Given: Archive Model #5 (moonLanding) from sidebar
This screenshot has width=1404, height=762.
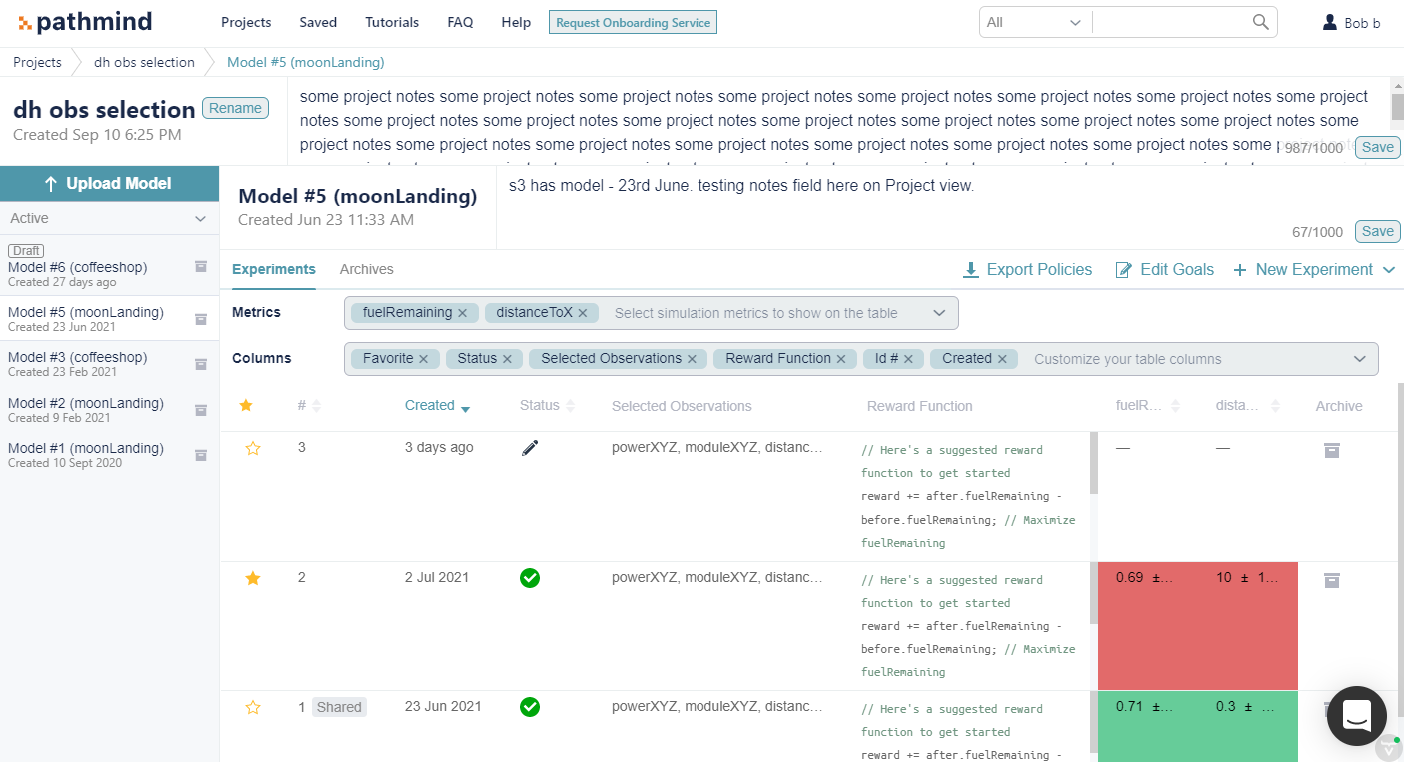Looking at the screenshot, I should coord(200,319).
